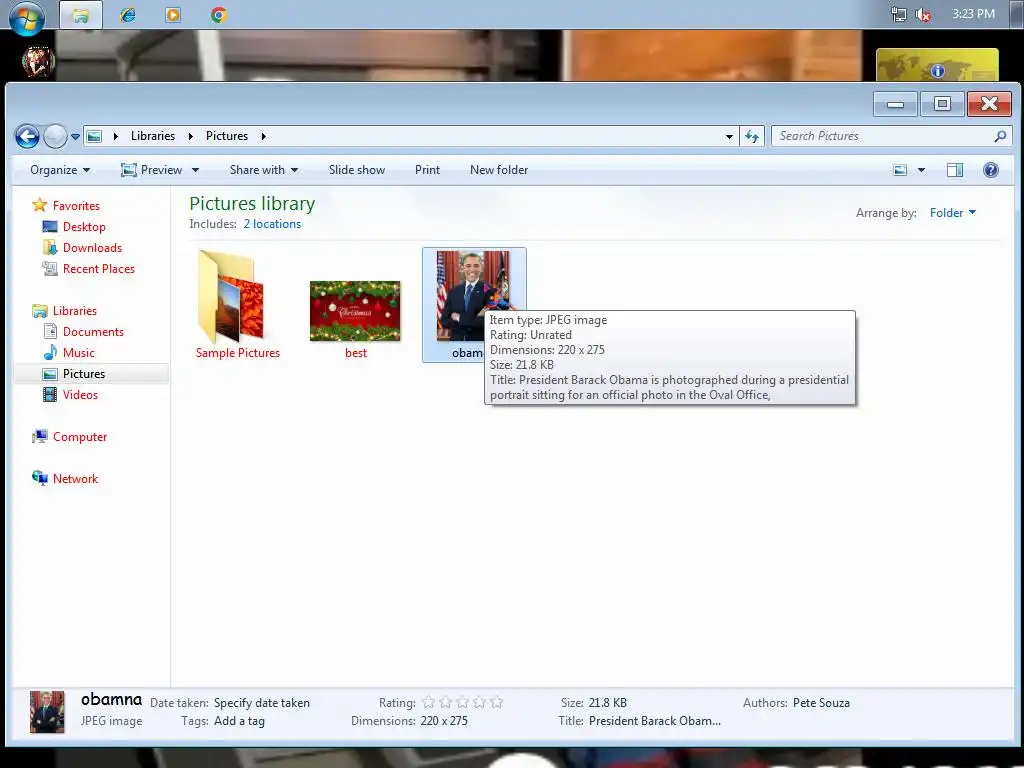Click Specify date taken field
1024x768 pixels.
(262, 703)
